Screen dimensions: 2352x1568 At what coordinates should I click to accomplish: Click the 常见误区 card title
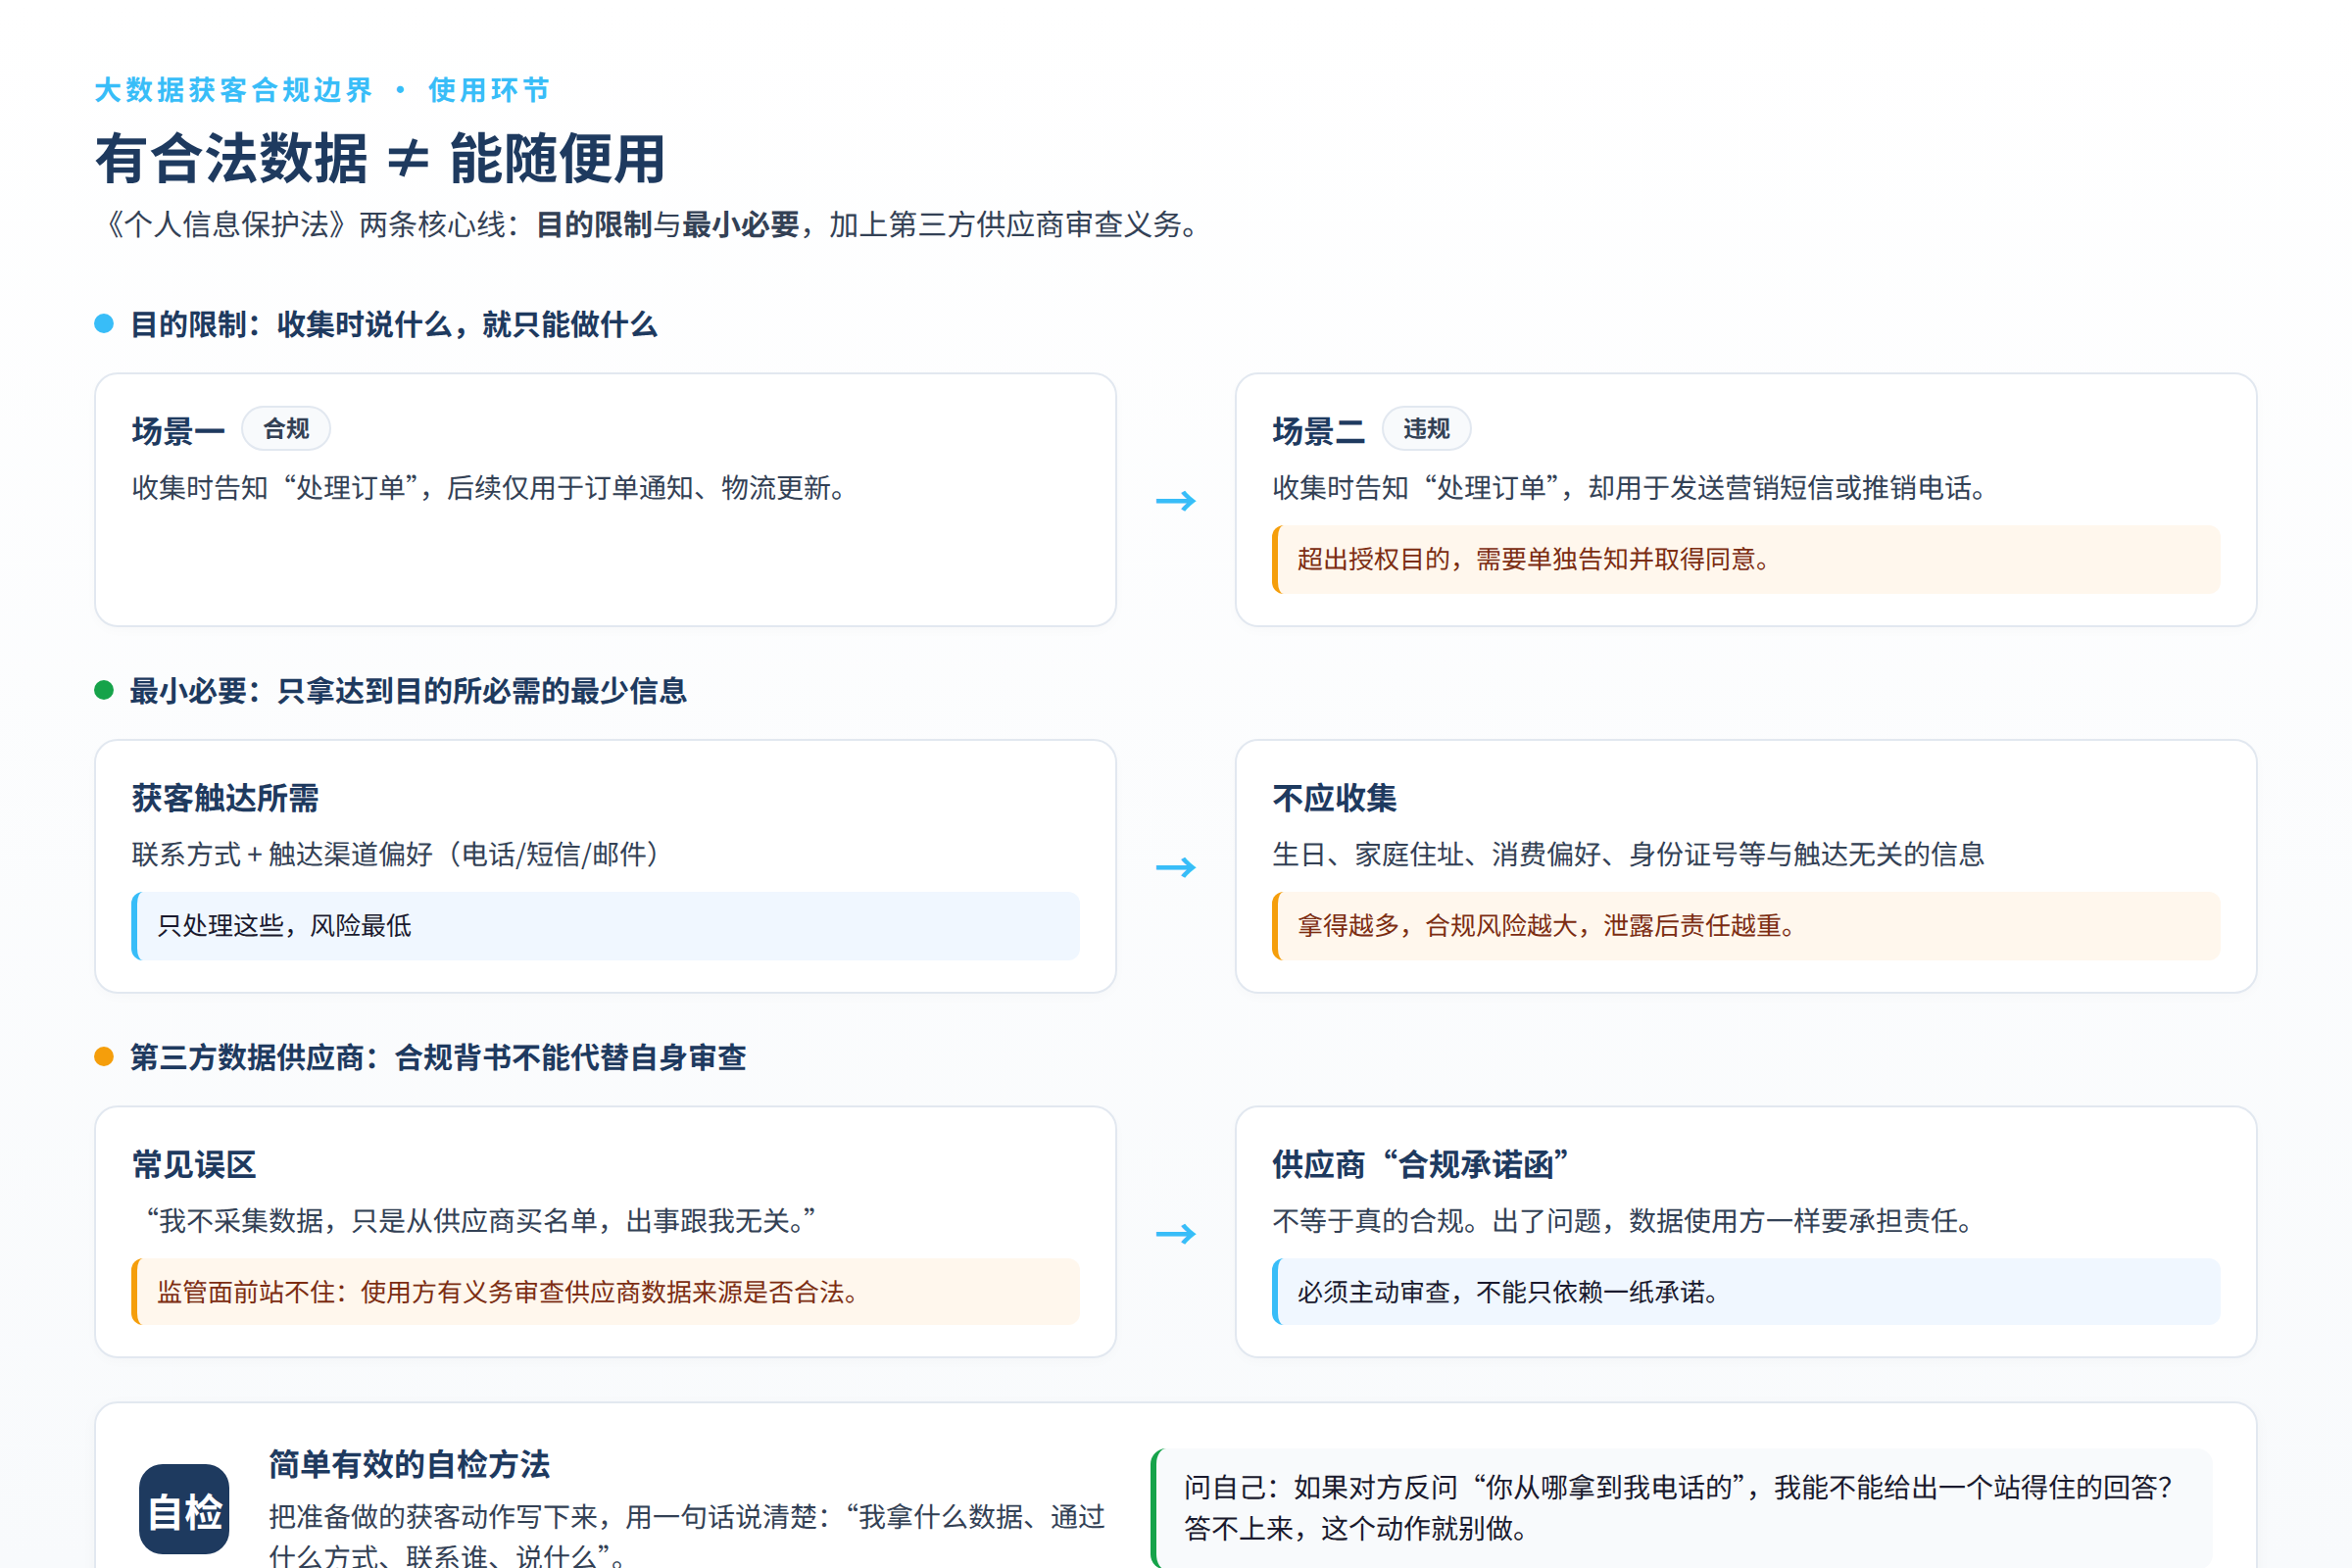(194, 1165)
